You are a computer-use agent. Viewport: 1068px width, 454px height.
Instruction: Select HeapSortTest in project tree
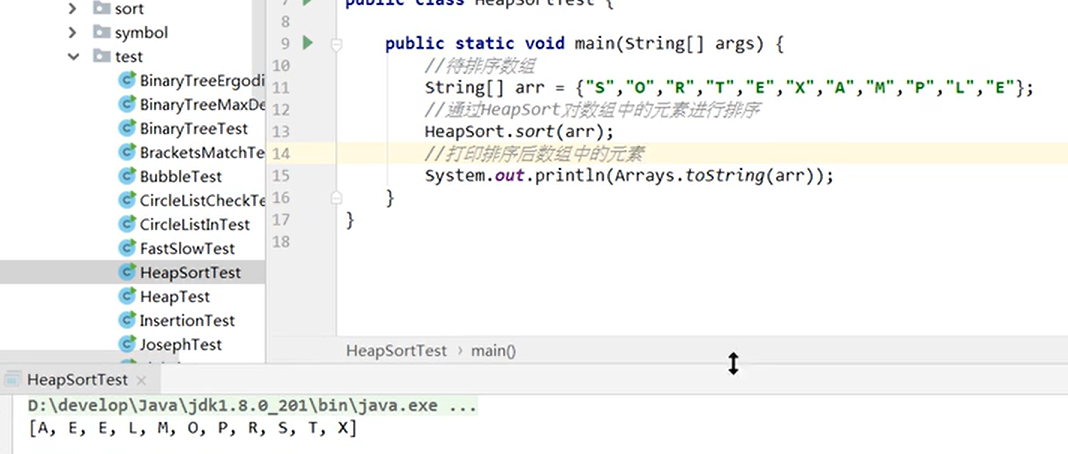pyautogui.click(x=191, y=273)
